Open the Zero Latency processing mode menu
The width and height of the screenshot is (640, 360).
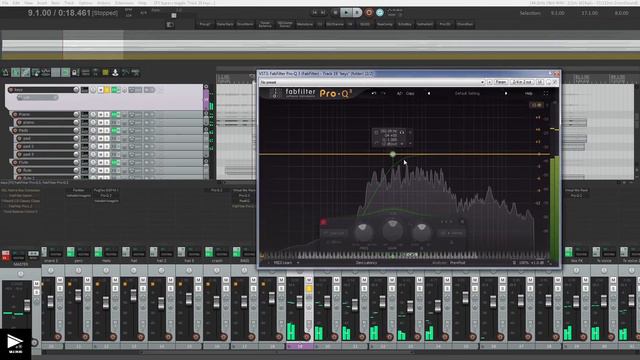pyautogui.click(x=366, y=263)
